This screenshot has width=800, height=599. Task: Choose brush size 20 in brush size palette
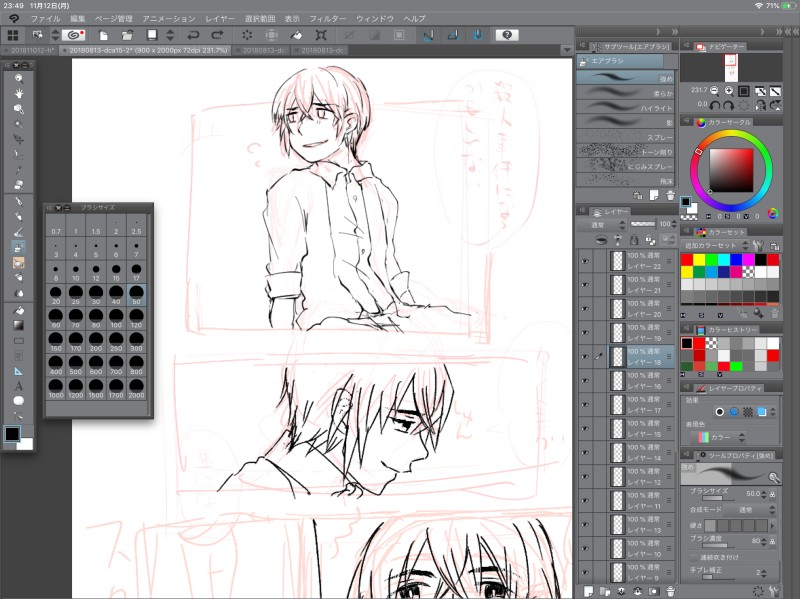(56, 295)
